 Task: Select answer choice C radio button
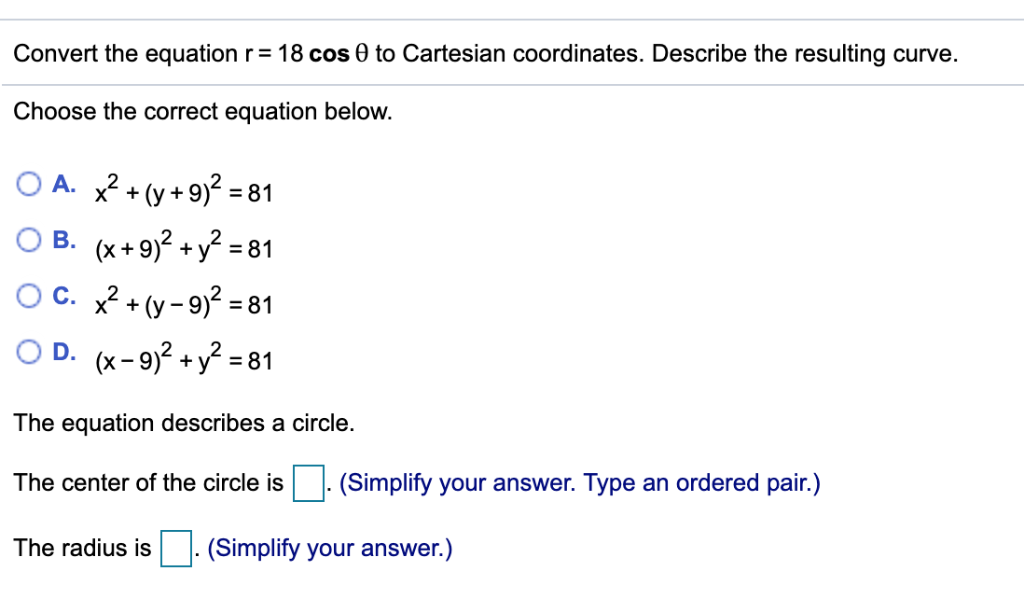pyautogui.click(x=29, y=295)
